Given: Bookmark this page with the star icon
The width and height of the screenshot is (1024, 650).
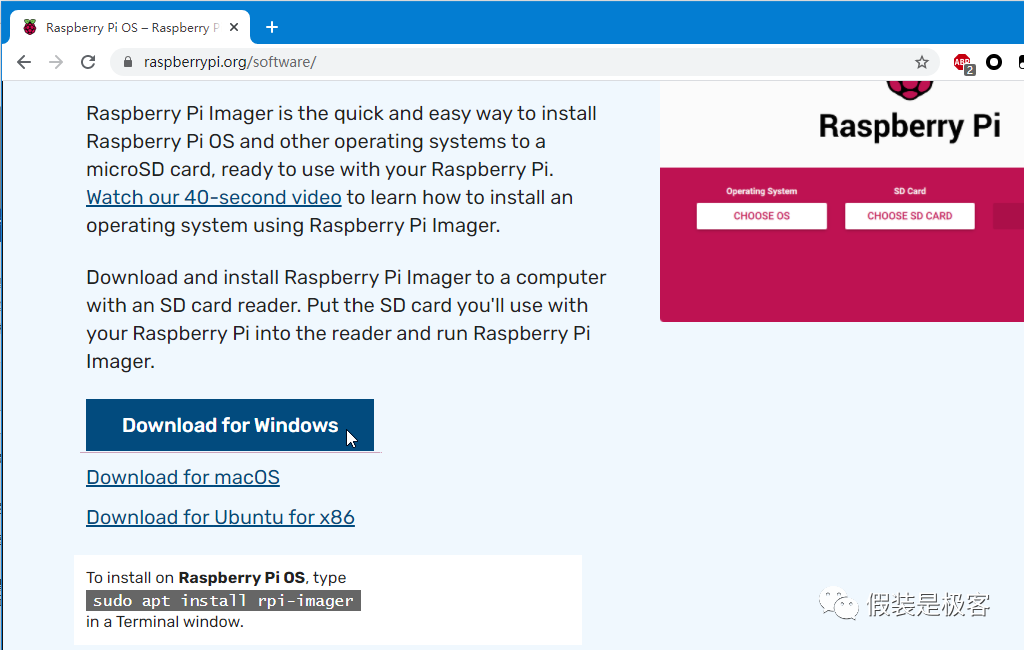Looking at the screenshot, I should [921, 62].
